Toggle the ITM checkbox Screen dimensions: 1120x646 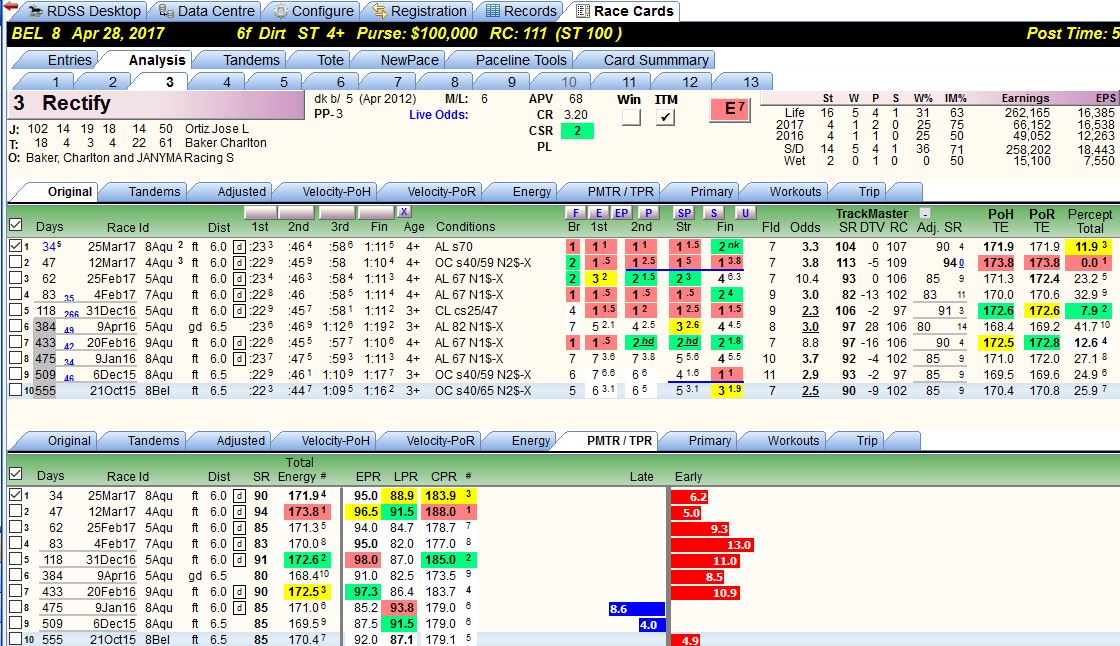[x=665, y=117]
